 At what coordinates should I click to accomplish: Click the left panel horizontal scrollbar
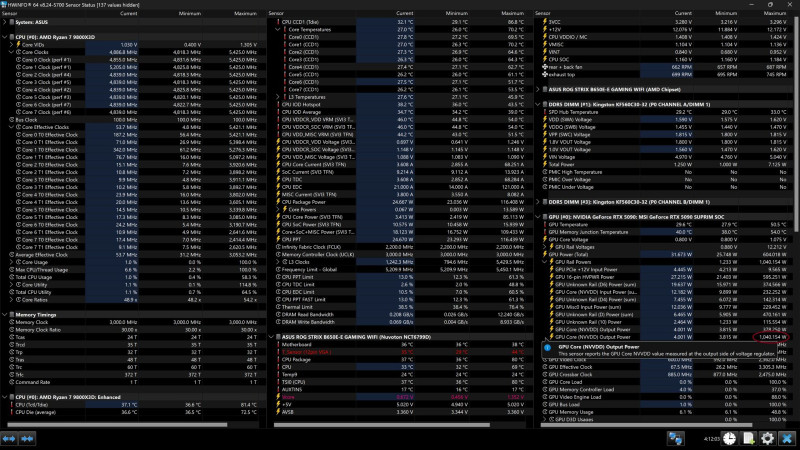[117, 424]
